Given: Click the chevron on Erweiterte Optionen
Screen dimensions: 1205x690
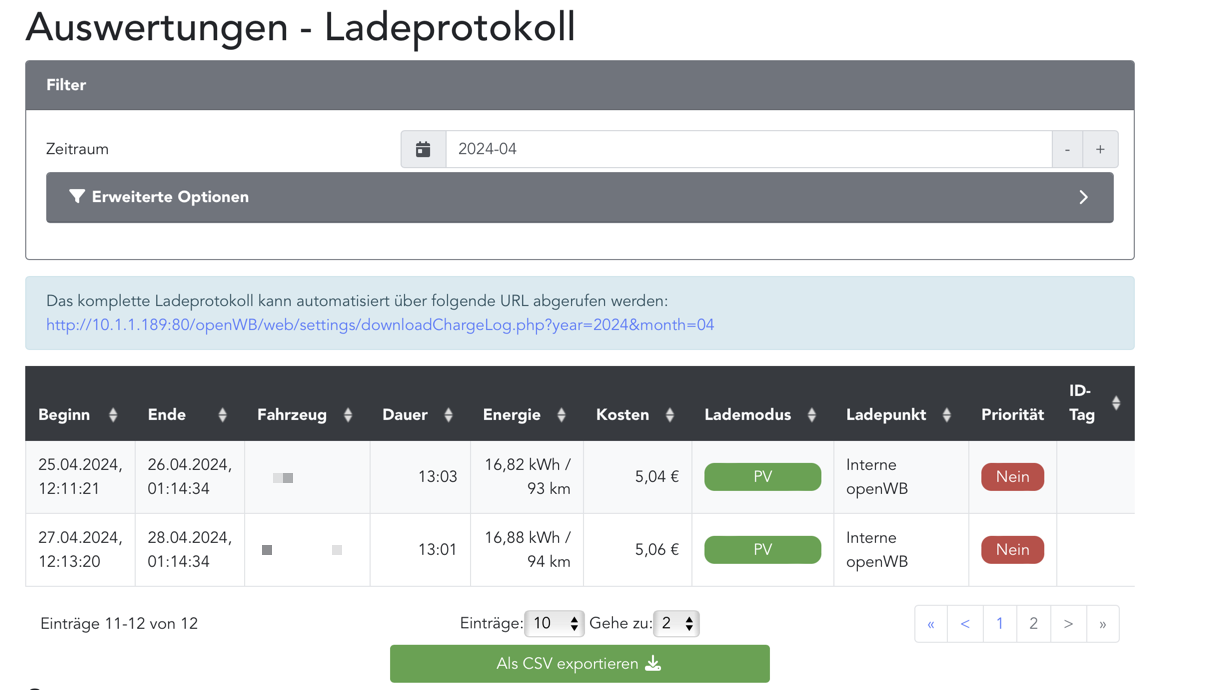Looking at the screenshot, I should click(1083, 197).
